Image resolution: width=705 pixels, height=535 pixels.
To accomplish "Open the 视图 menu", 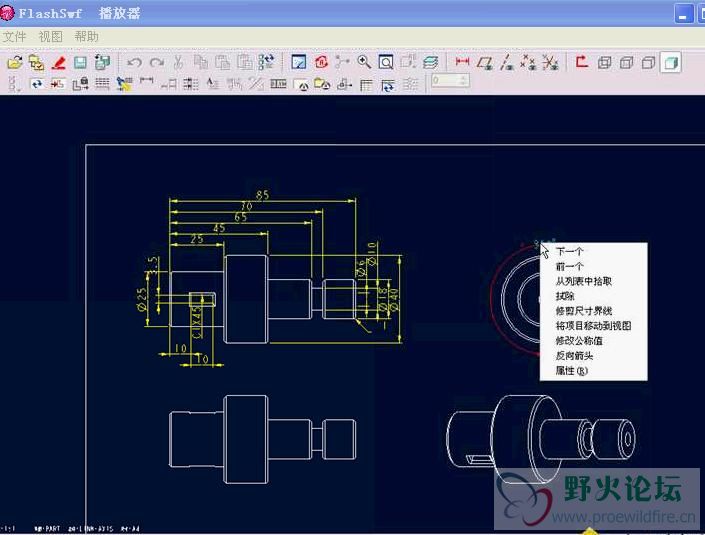I will [50, 36].
